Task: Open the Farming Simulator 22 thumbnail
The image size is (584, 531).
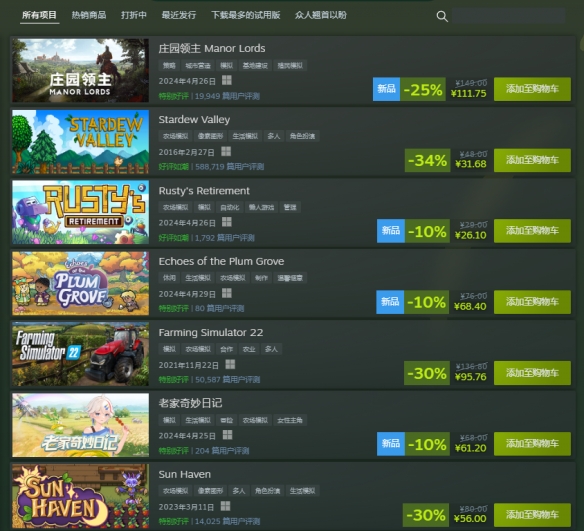Action: point(80,354)
